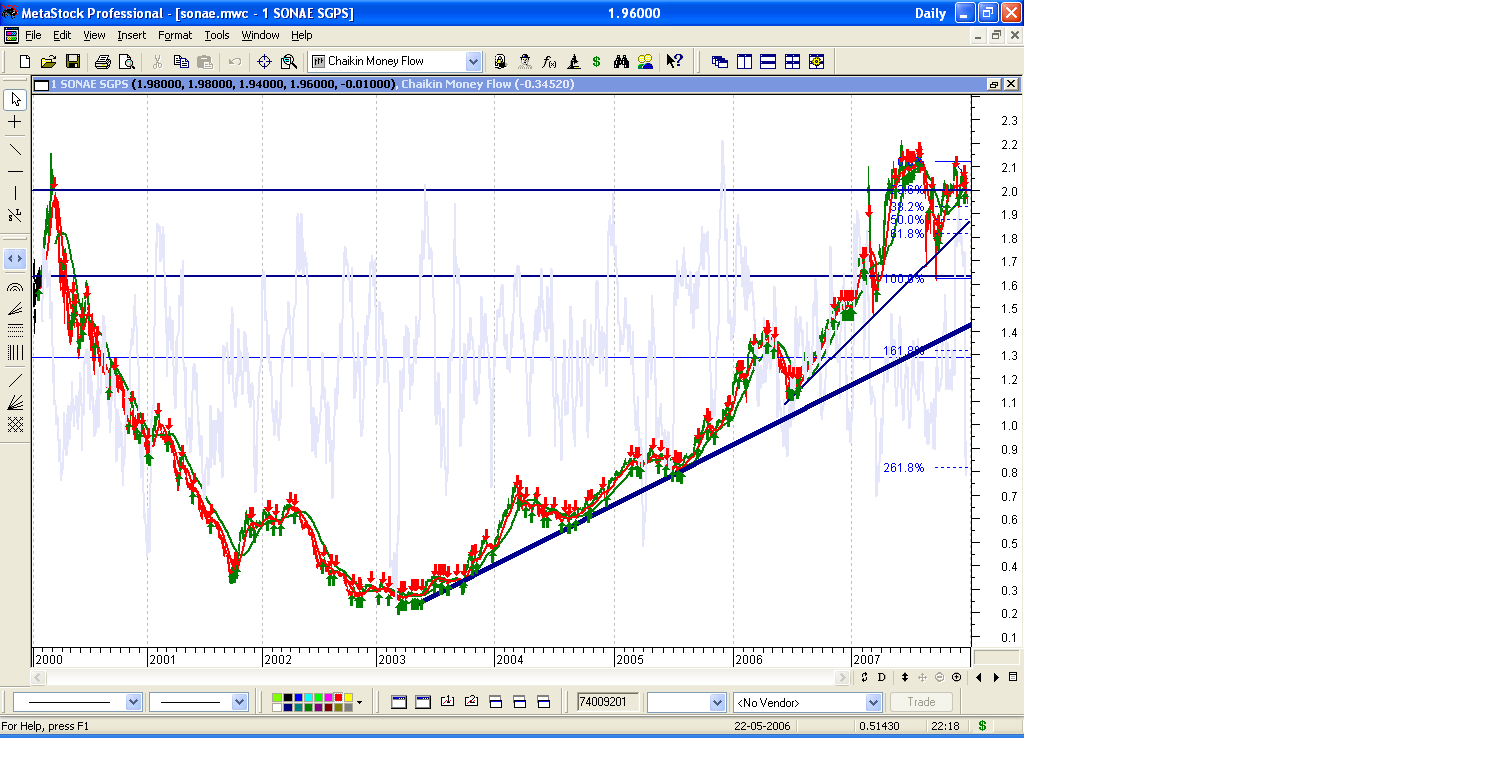This screenshot has width=1498, height=768.
Task: Select the Gann Grid tool
Action: click(x=15, y=424)
